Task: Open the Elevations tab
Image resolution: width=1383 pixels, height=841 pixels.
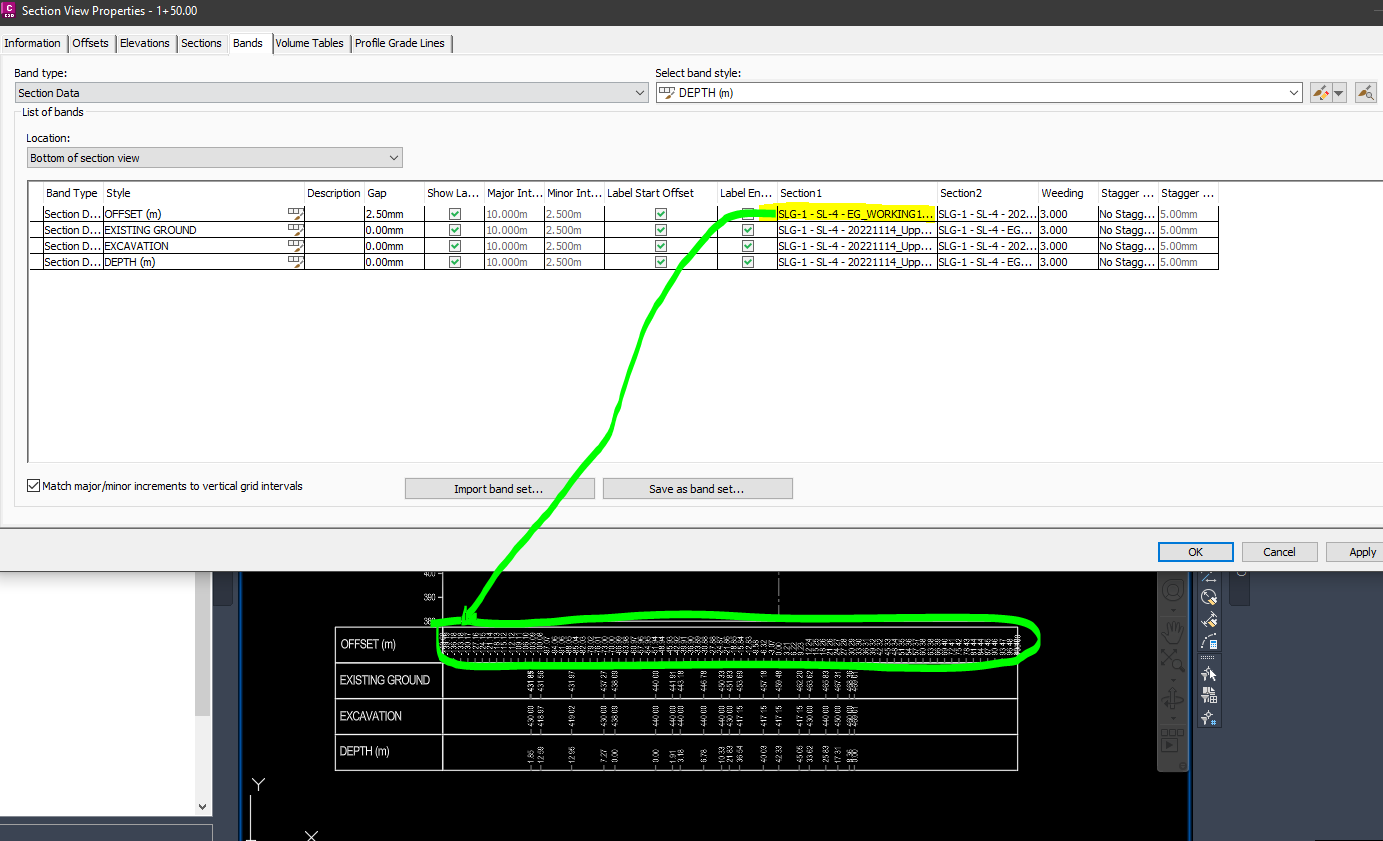Action: [x=144, y=43]
